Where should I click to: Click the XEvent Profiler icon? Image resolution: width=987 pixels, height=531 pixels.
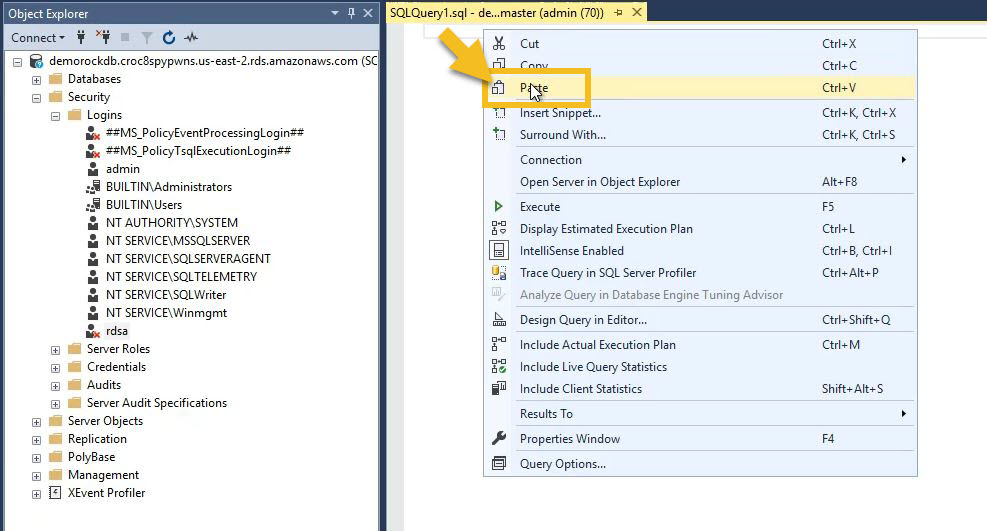coord(55,493)
